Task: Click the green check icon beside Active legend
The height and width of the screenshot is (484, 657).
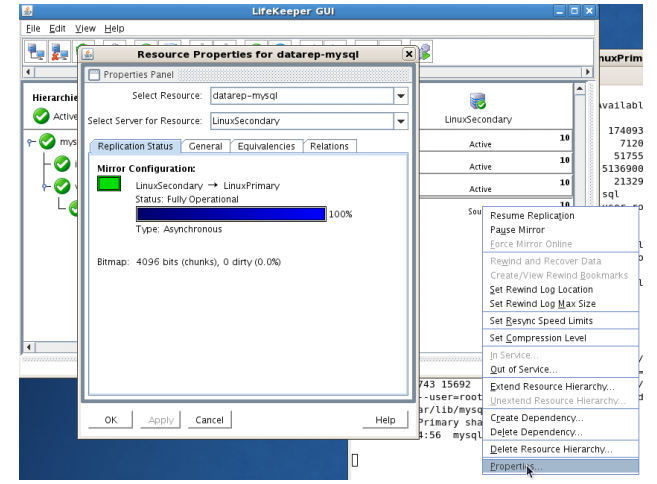Action: coord(41,116)
